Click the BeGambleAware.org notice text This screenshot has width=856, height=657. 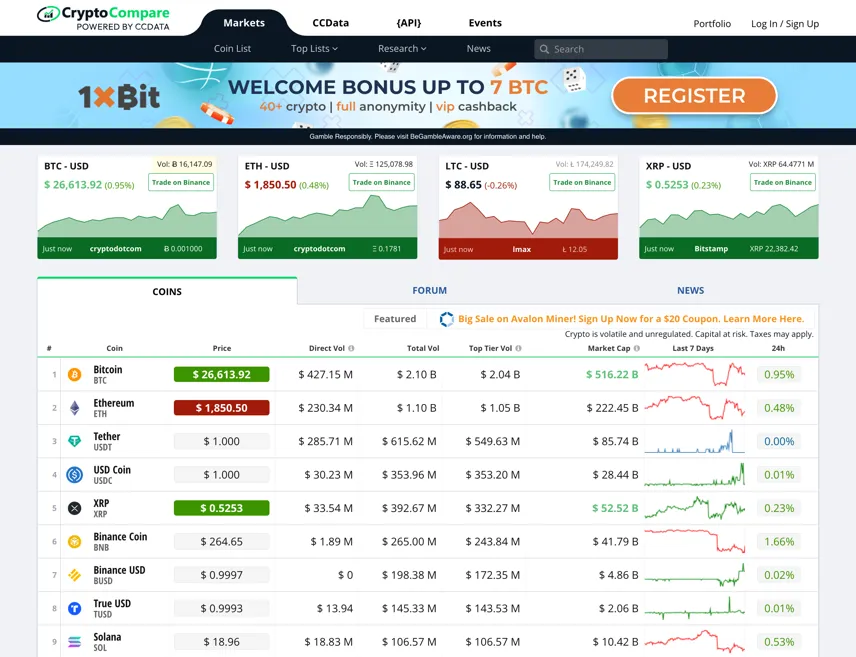(x=427, y=137)
